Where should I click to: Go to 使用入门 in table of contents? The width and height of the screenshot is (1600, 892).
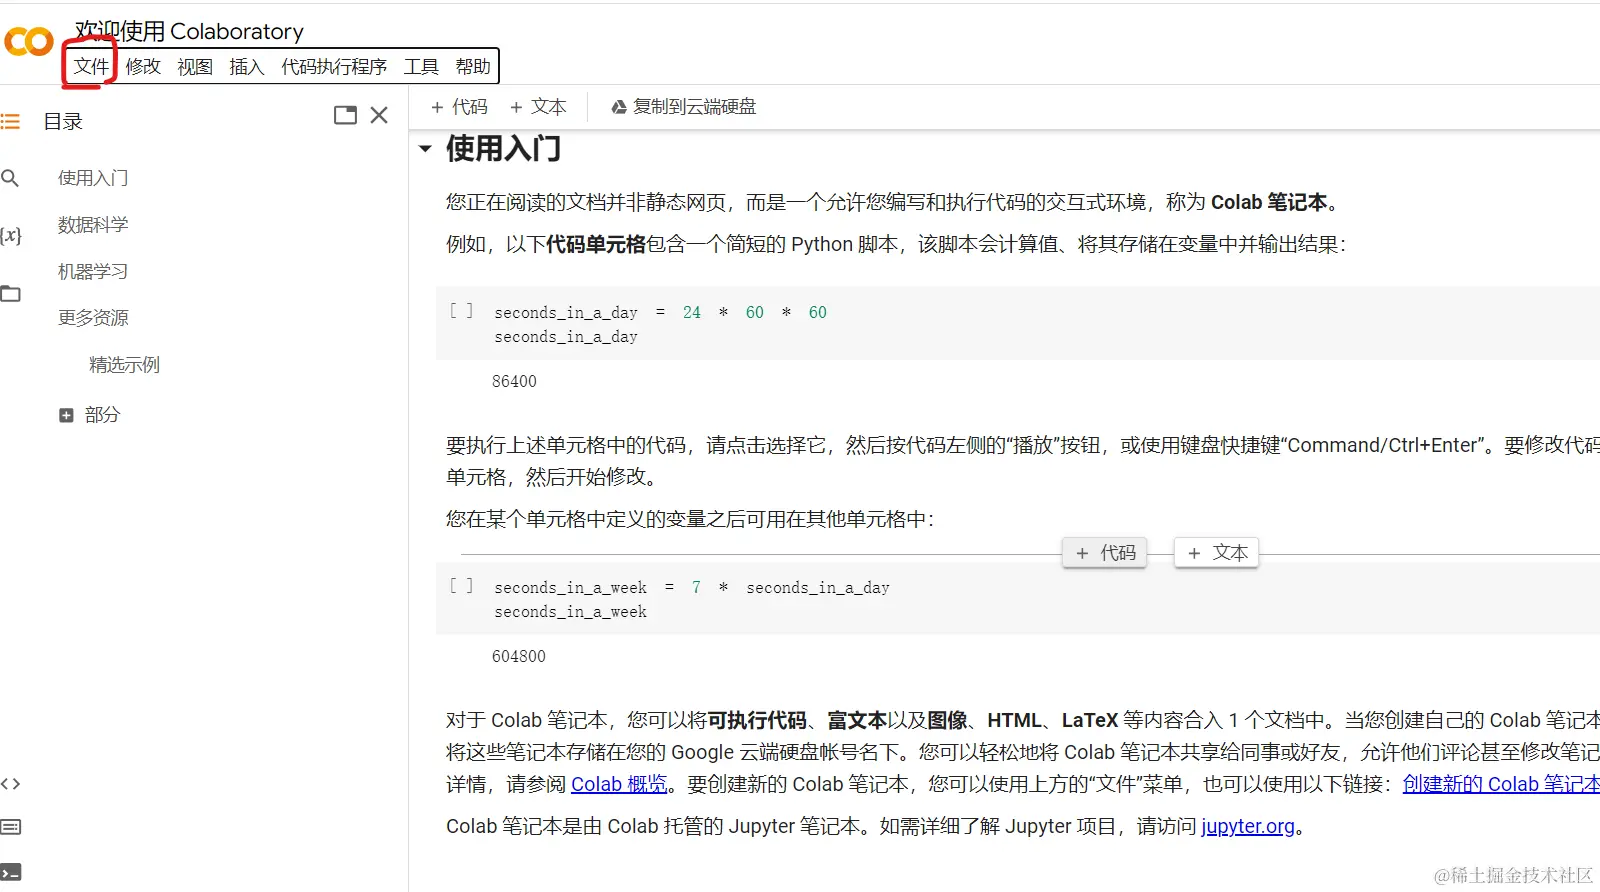click(93, 178)
